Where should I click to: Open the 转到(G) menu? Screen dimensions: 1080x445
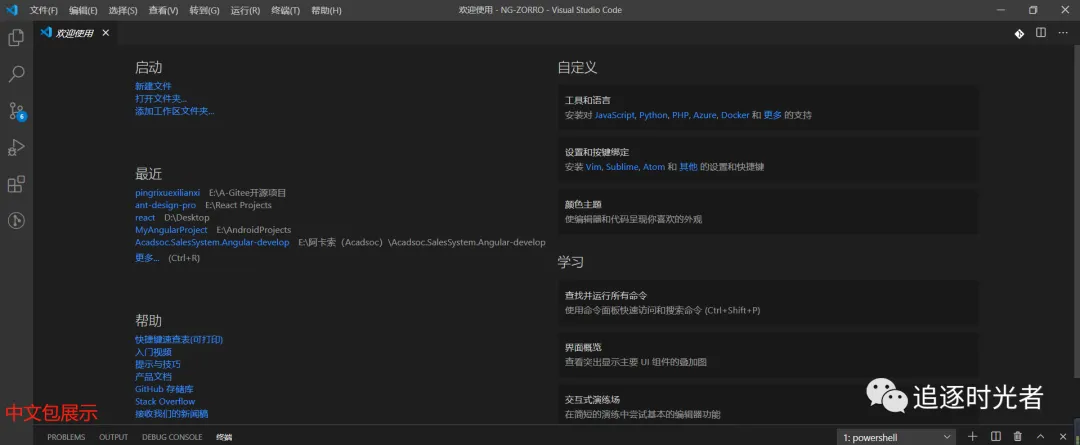coord(205,10)
